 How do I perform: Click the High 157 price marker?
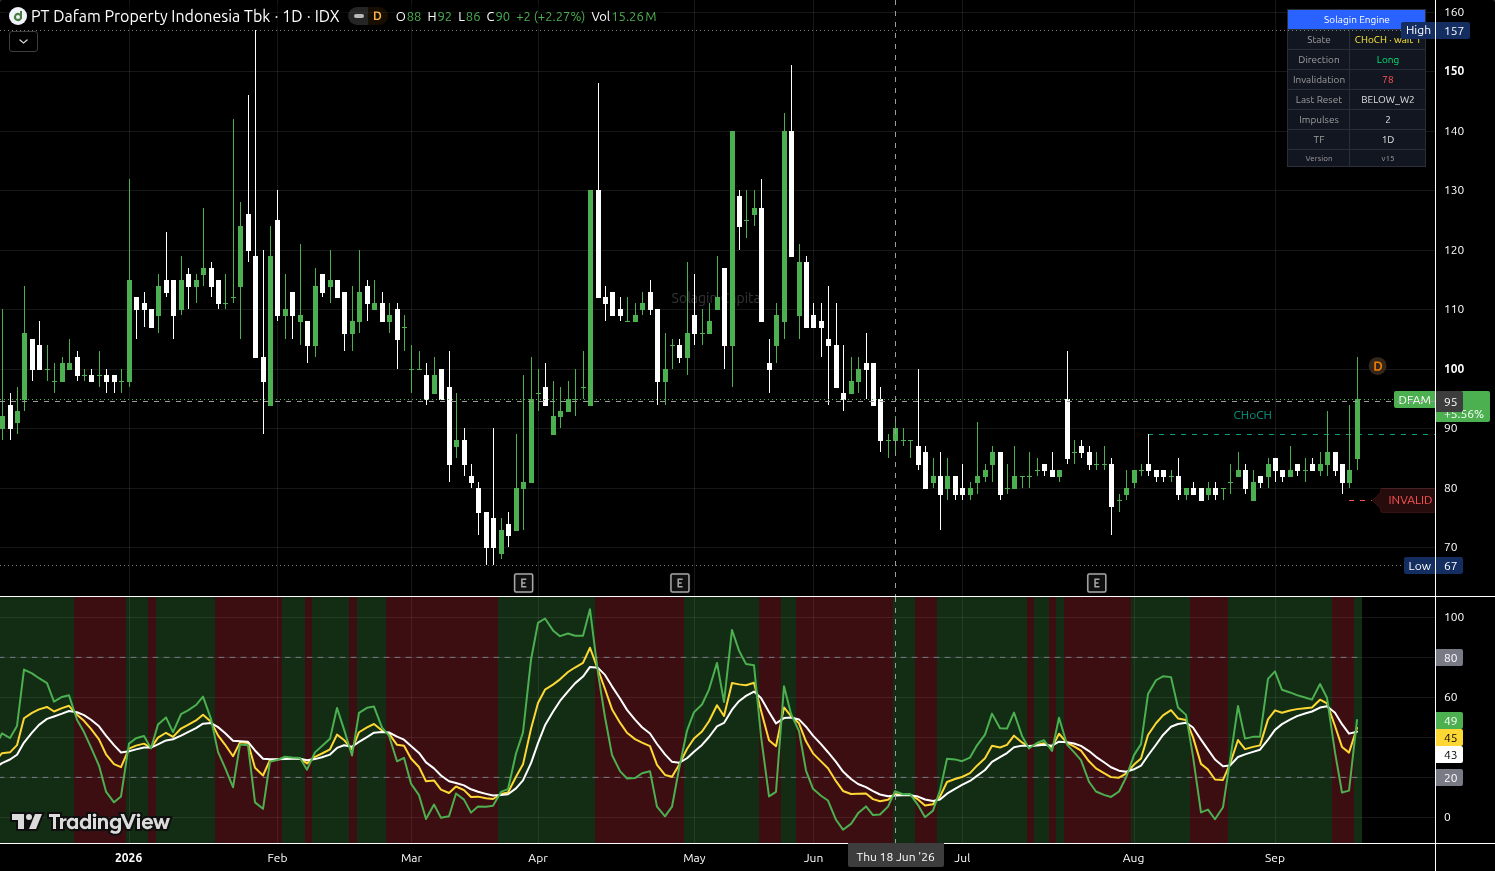point(1436,31)
